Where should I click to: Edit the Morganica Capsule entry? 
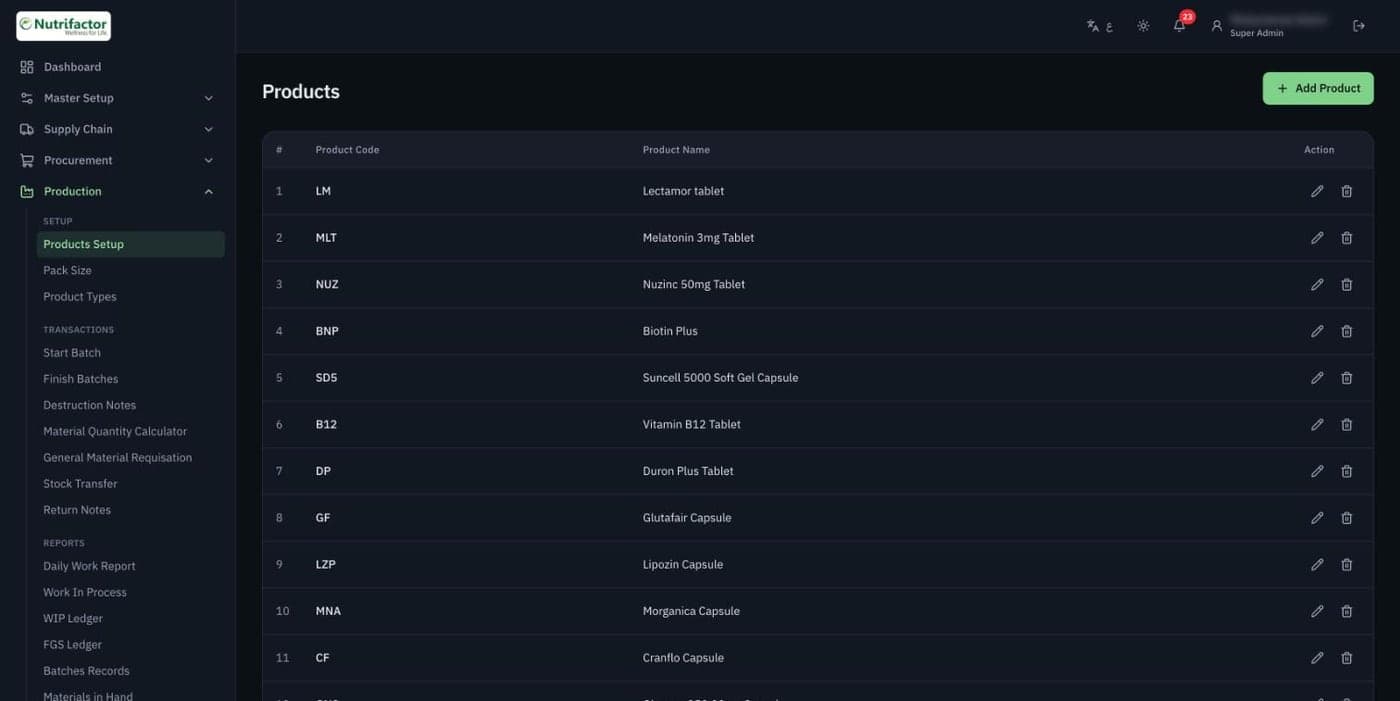[1317, 611]
